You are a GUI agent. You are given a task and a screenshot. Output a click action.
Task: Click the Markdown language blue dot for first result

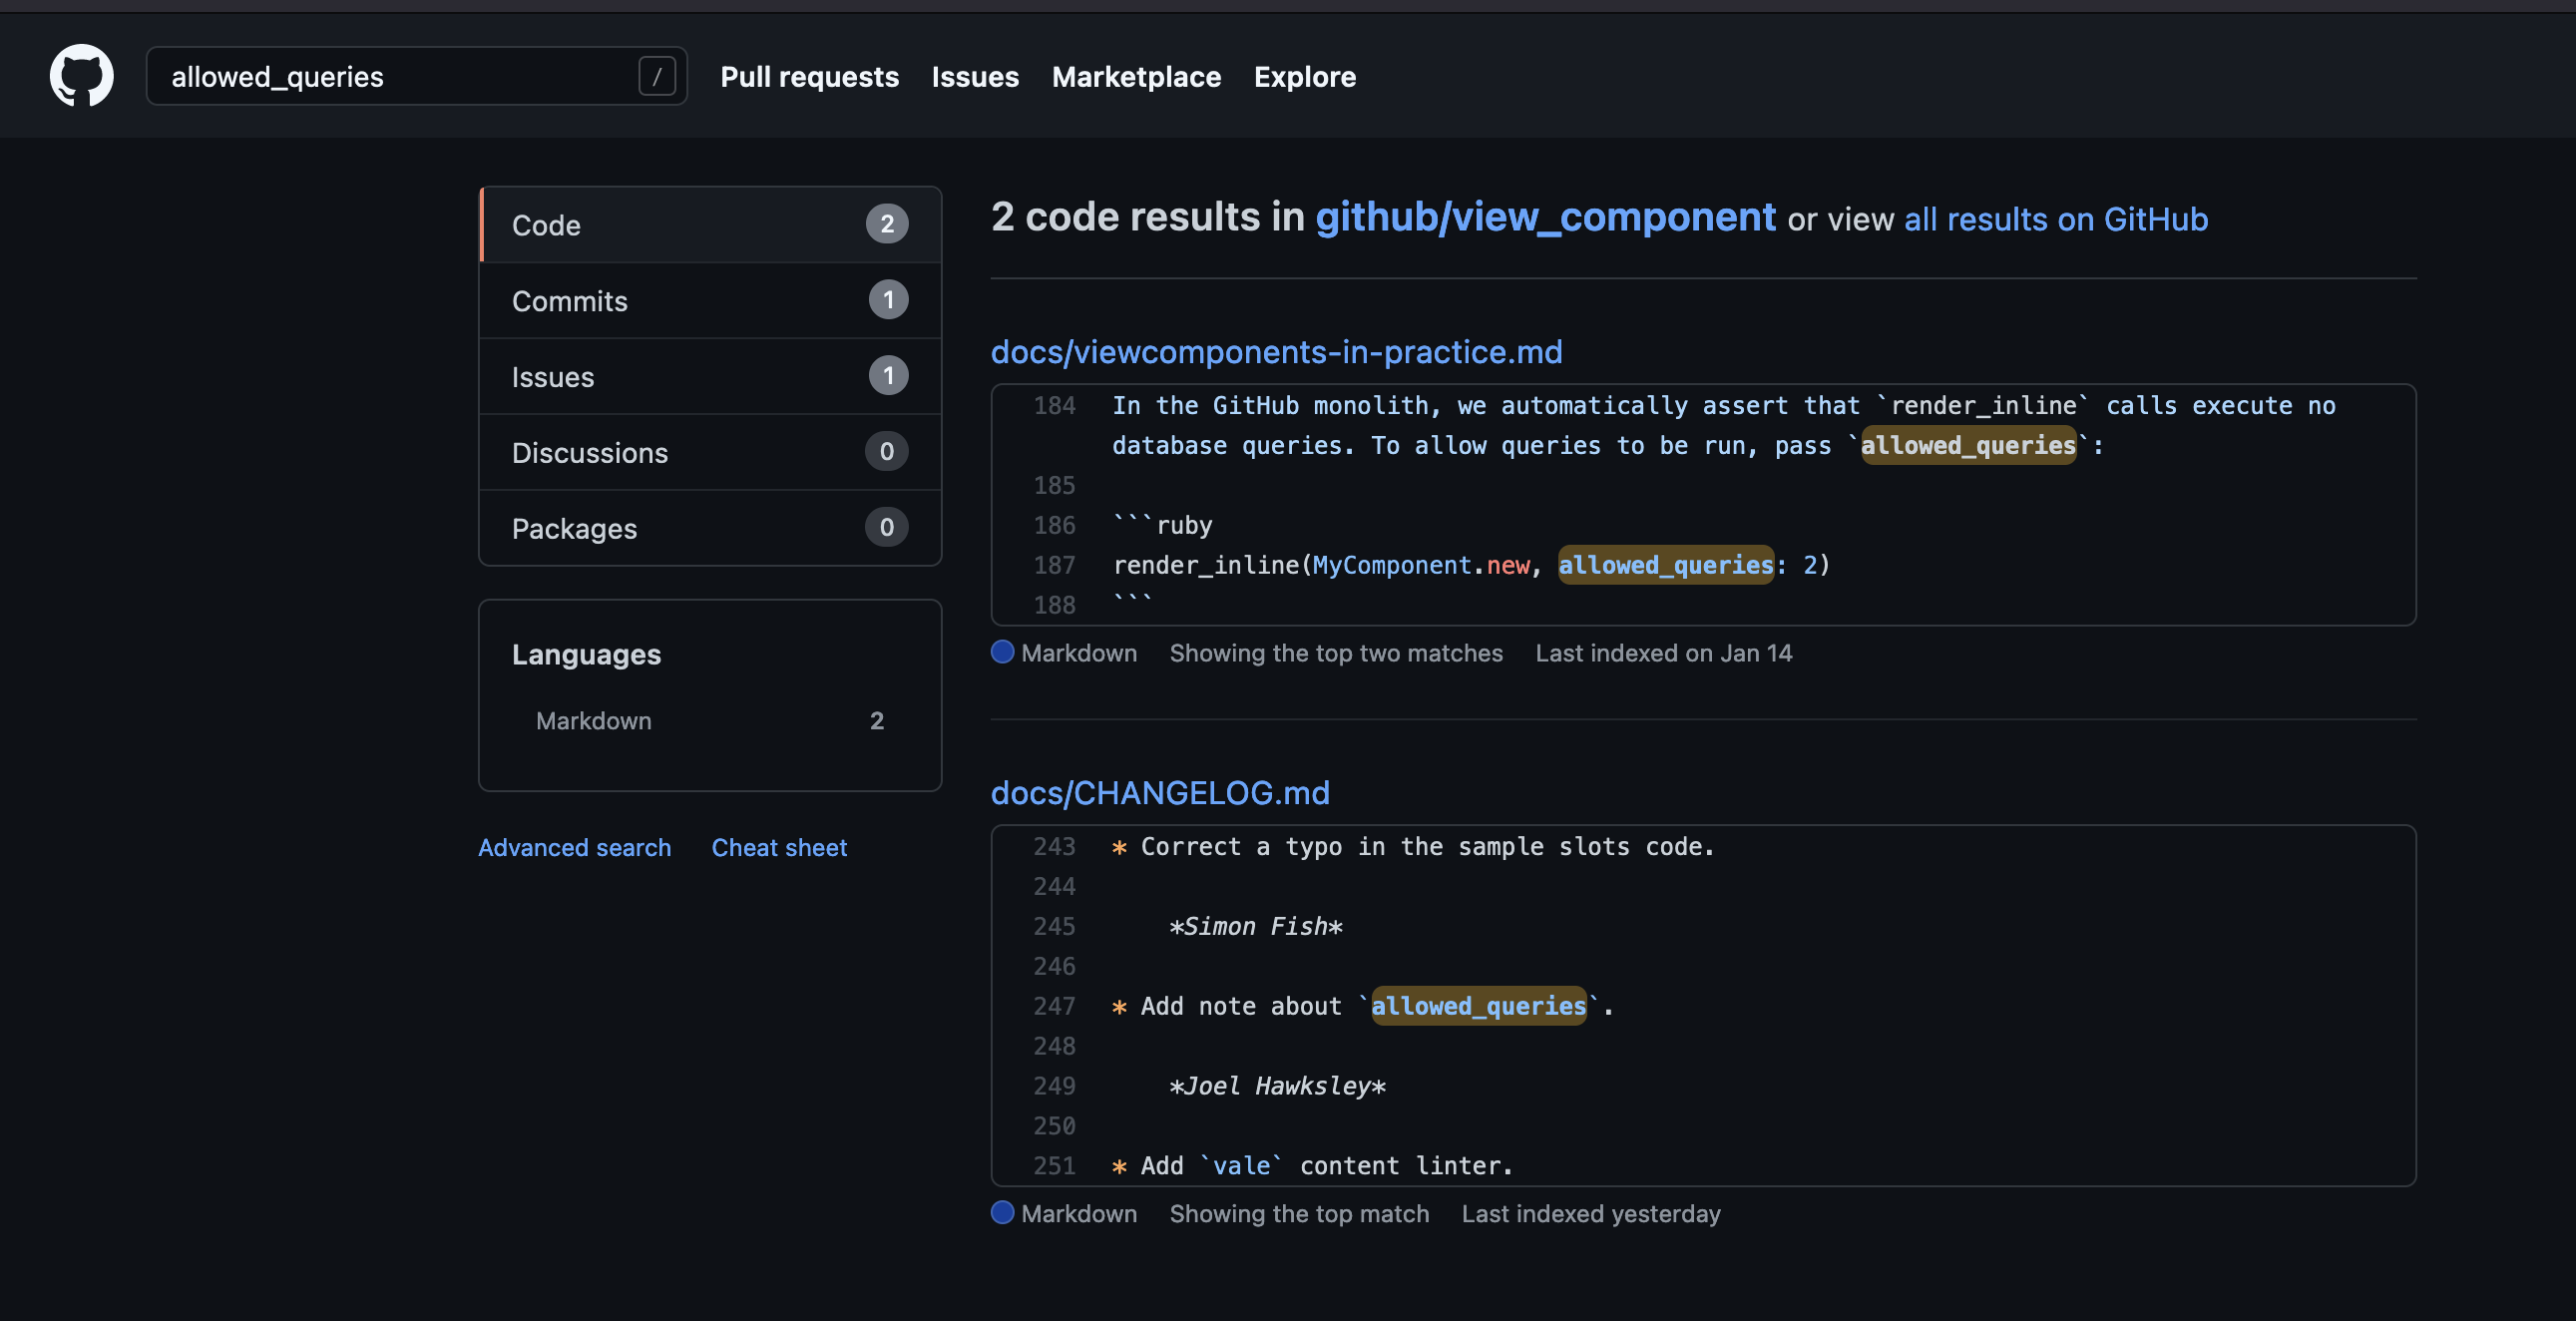pyautogui.click(x=1001, y=652)
